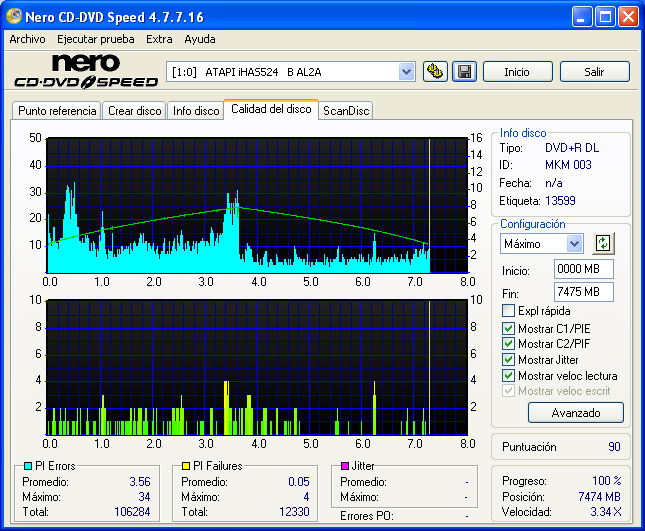
Task: Click the Fin input field
Action: click(583, 292)
